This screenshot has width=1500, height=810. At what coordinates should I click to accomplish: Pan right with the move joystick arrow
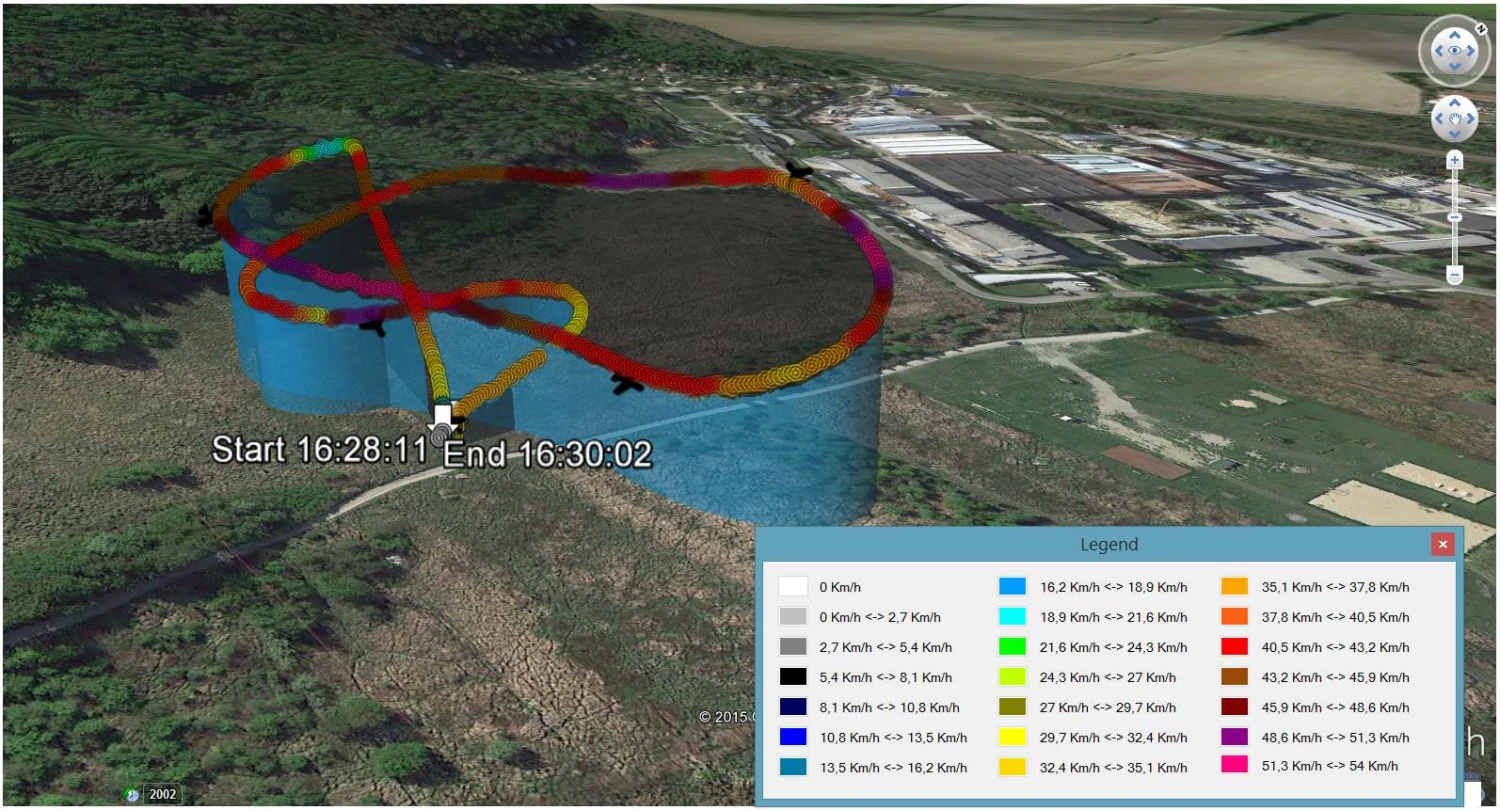pyautogui.click(x=1471, y=120)
